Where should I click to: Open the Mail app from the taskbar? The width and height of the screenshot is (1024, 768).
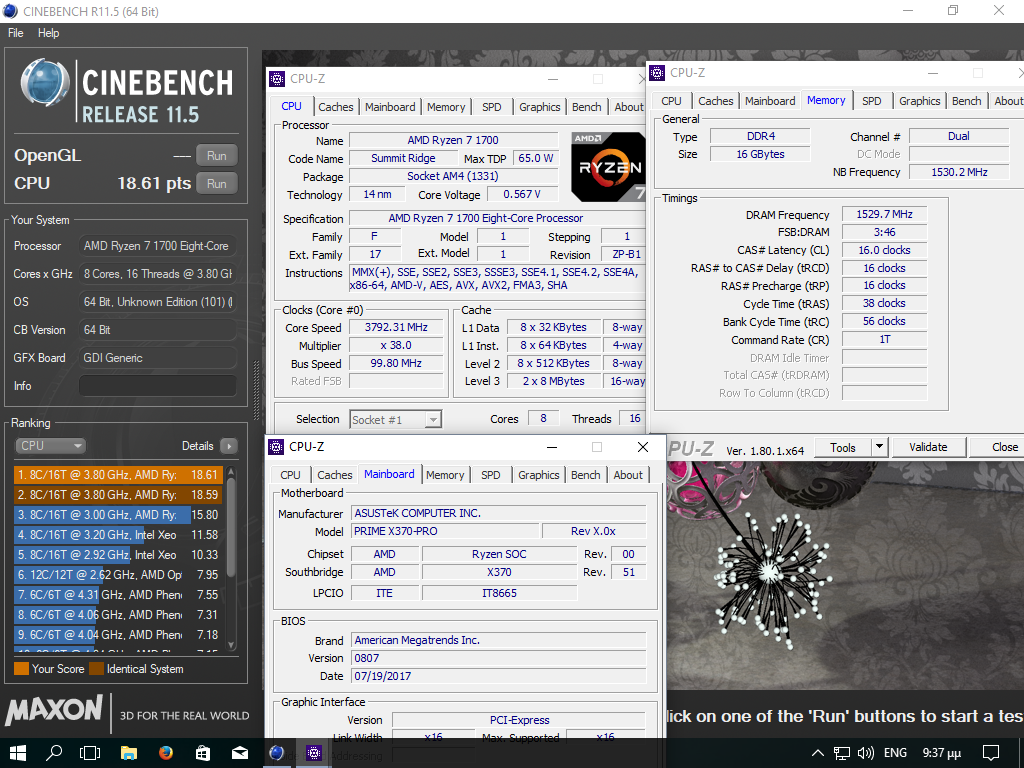(x=240, y=753)
